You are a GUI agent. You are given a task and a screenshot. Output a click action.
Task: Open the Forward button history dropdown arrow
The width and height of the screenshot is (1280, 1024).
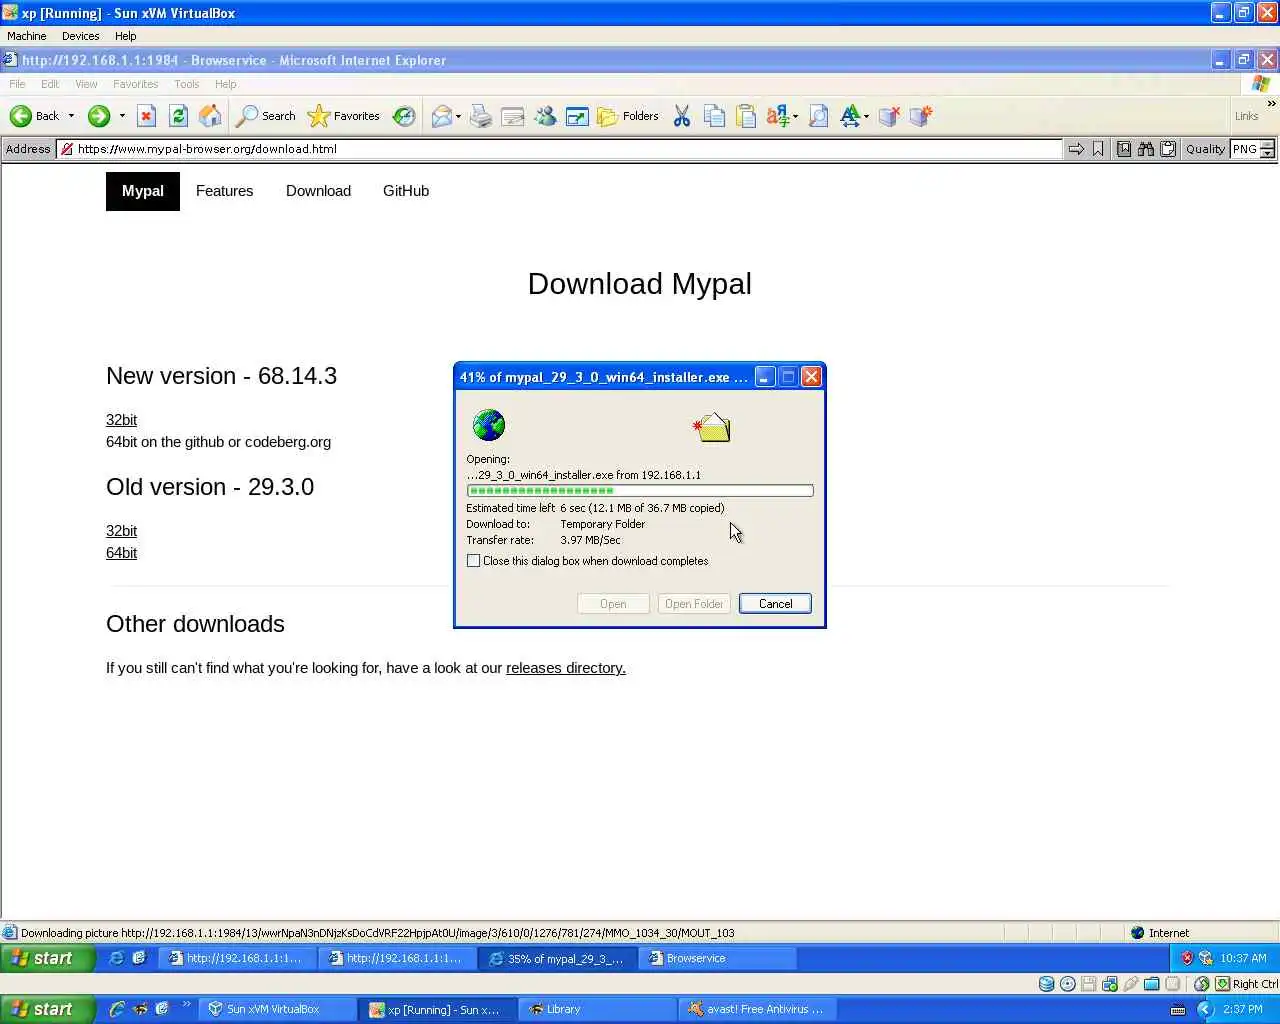pyautogui.click(x=122, y=116)
